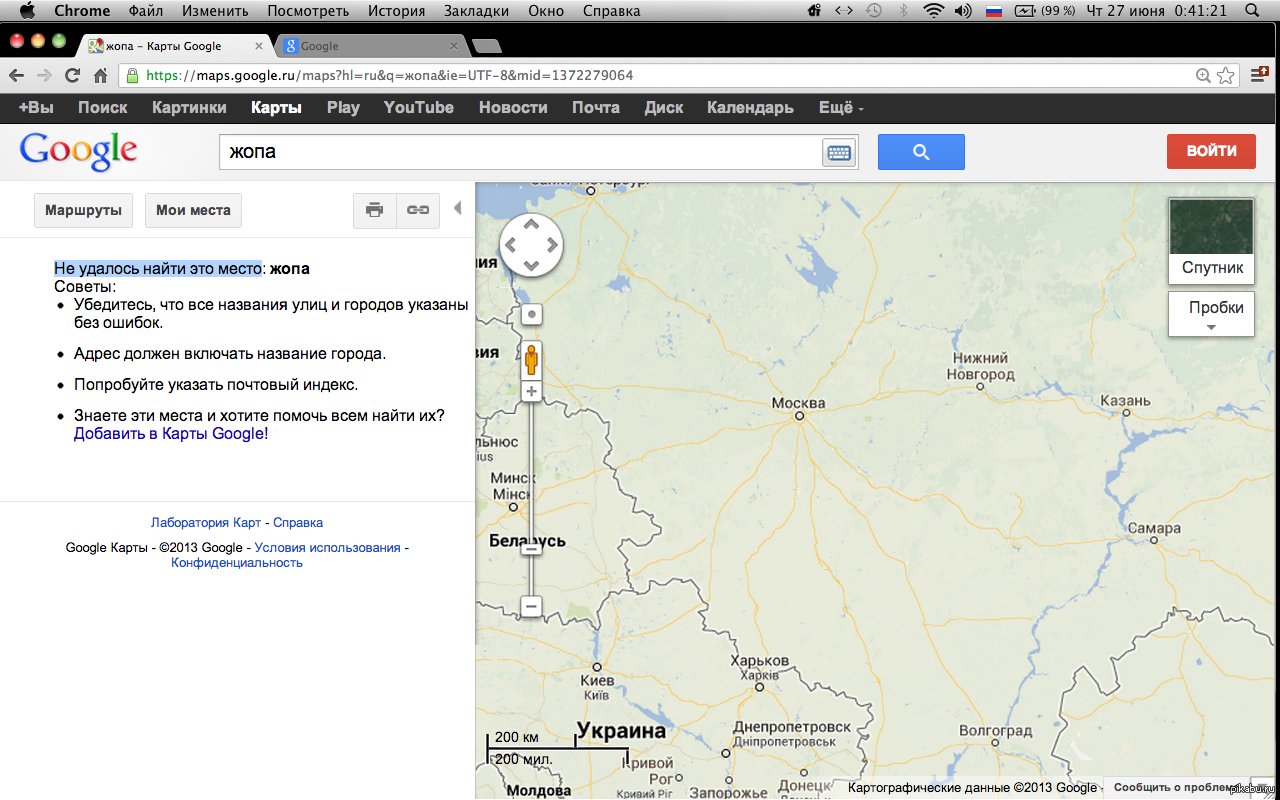The height and width of the screenshot is (800, 1280).
Task: Click the zoom slider handle
Action: tap(532, 549)
